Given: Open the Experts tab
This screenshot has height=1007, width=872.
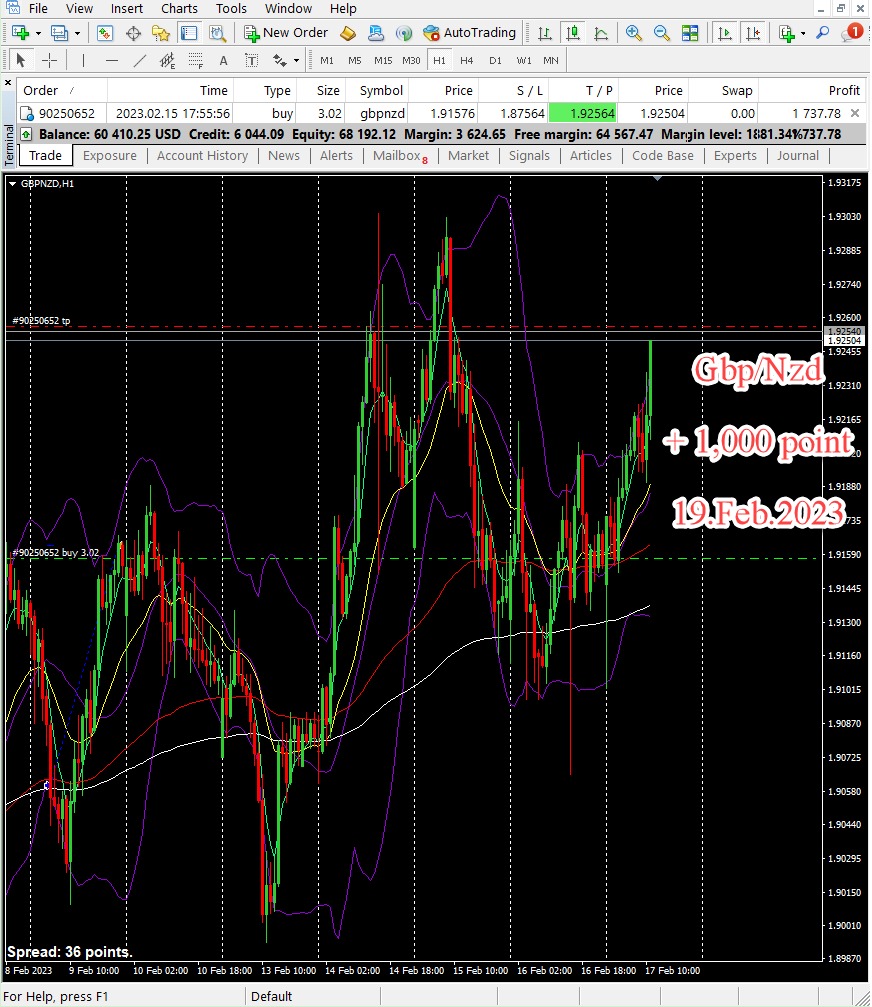Looking at the screenshot, I should 735,155.
